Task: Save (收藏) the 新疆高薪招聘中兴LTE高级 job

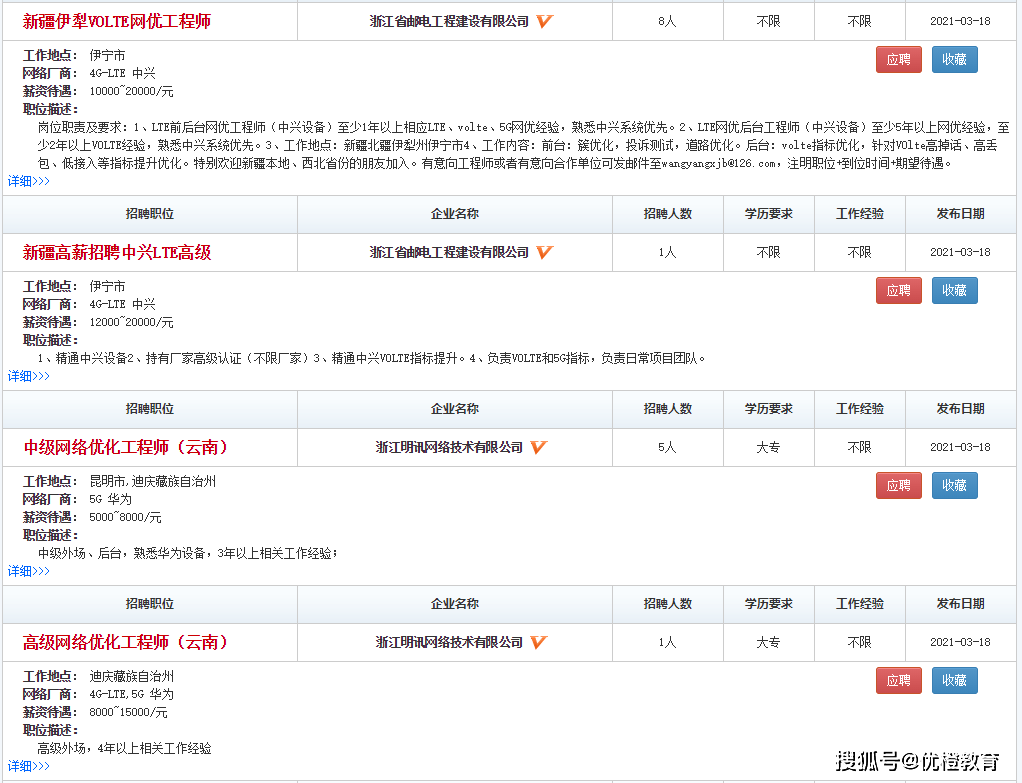Action: click(x=955, y=290)
